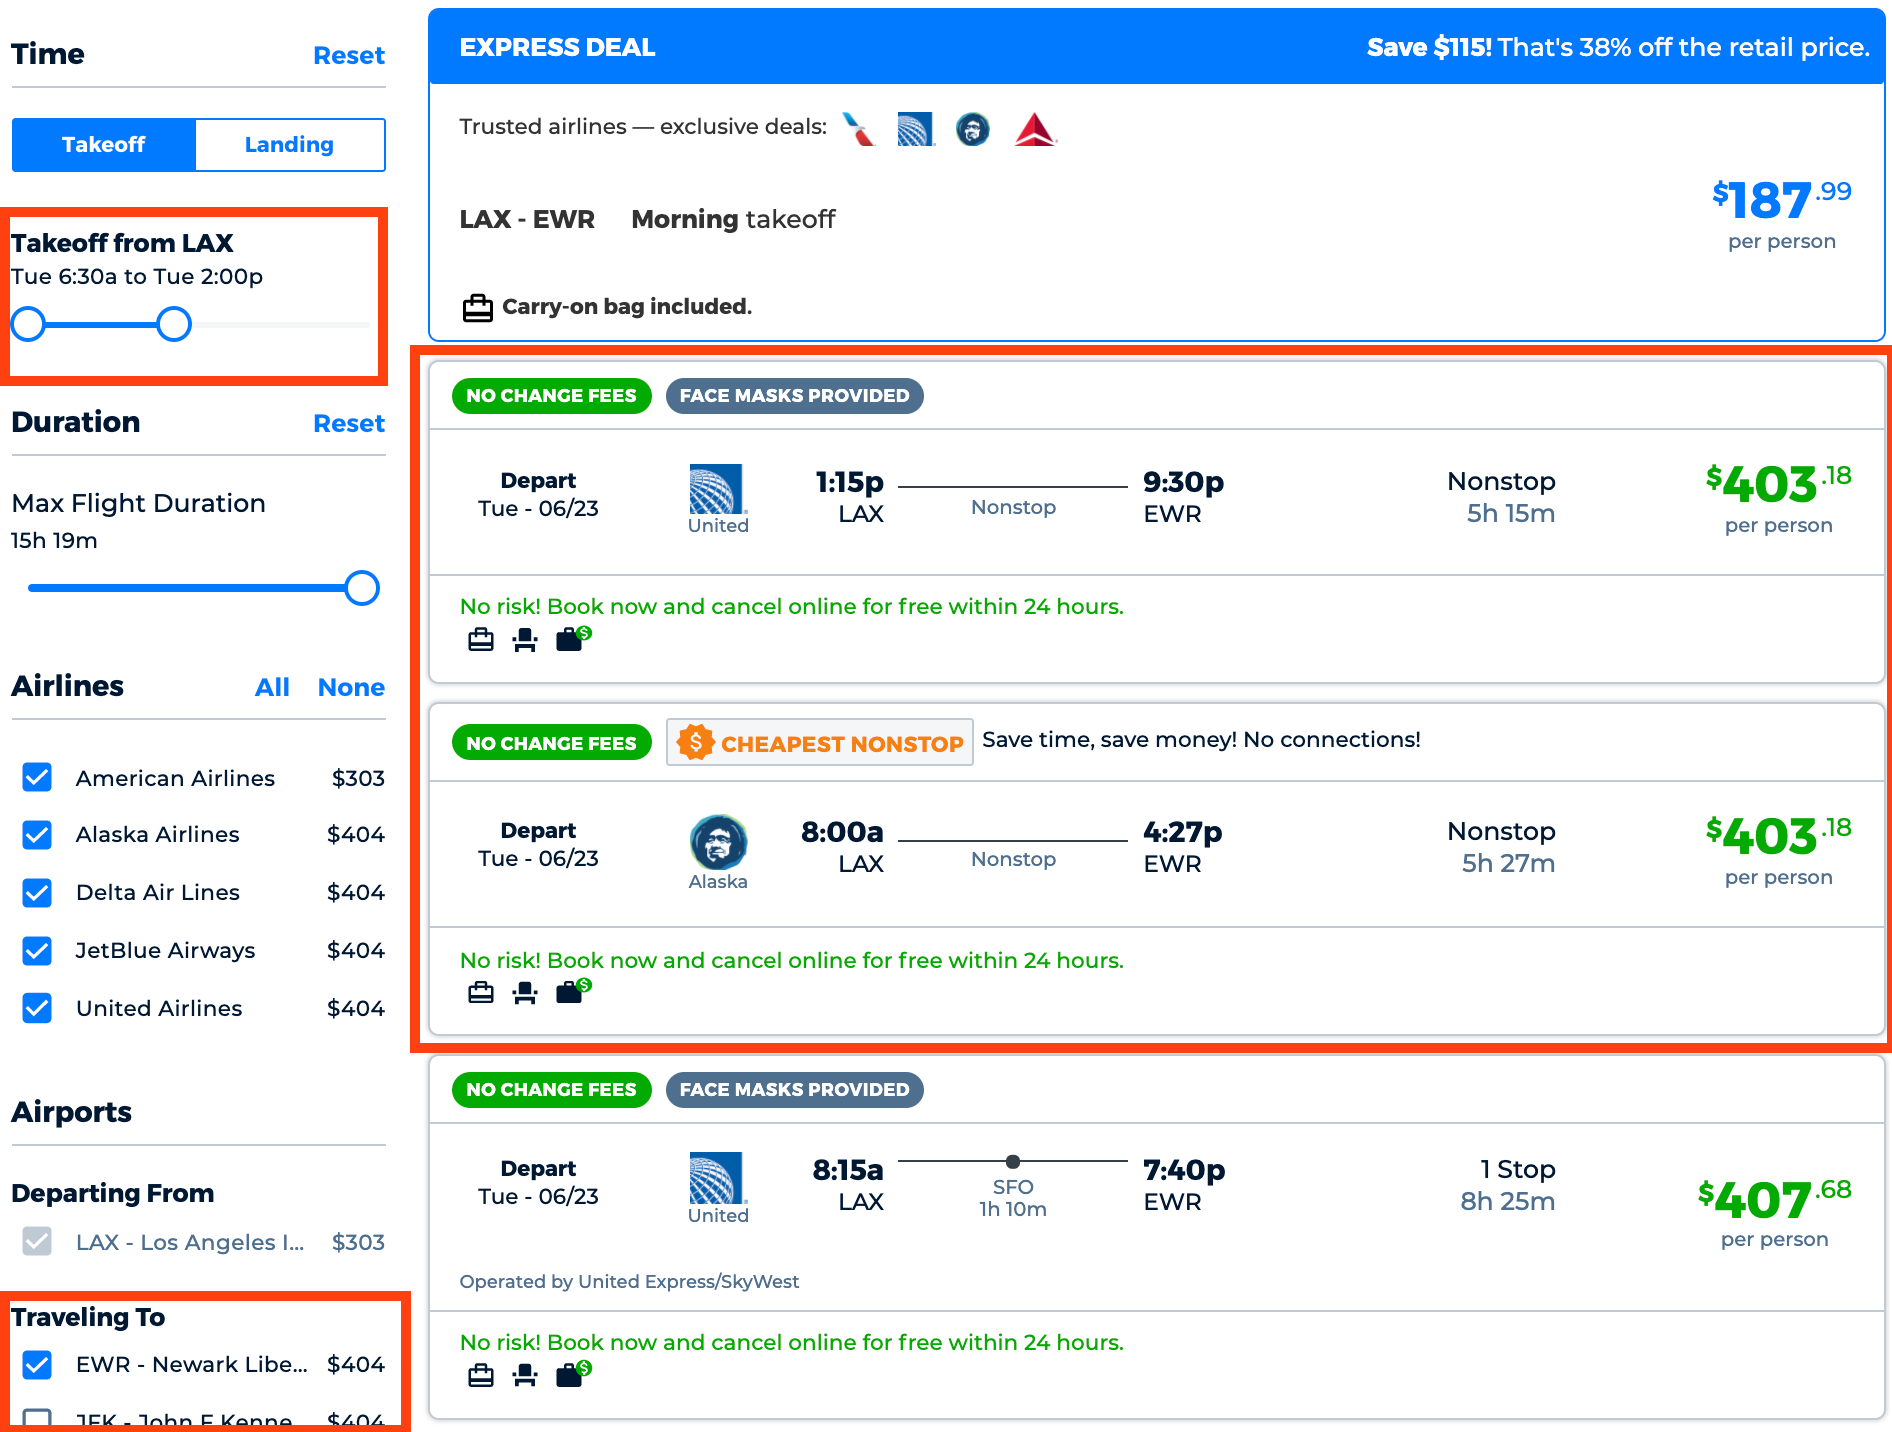Viewport: 1892px width, 1432px height.
Task: Click seat icon on 1:15p United flight
Action: coord(525,639)
